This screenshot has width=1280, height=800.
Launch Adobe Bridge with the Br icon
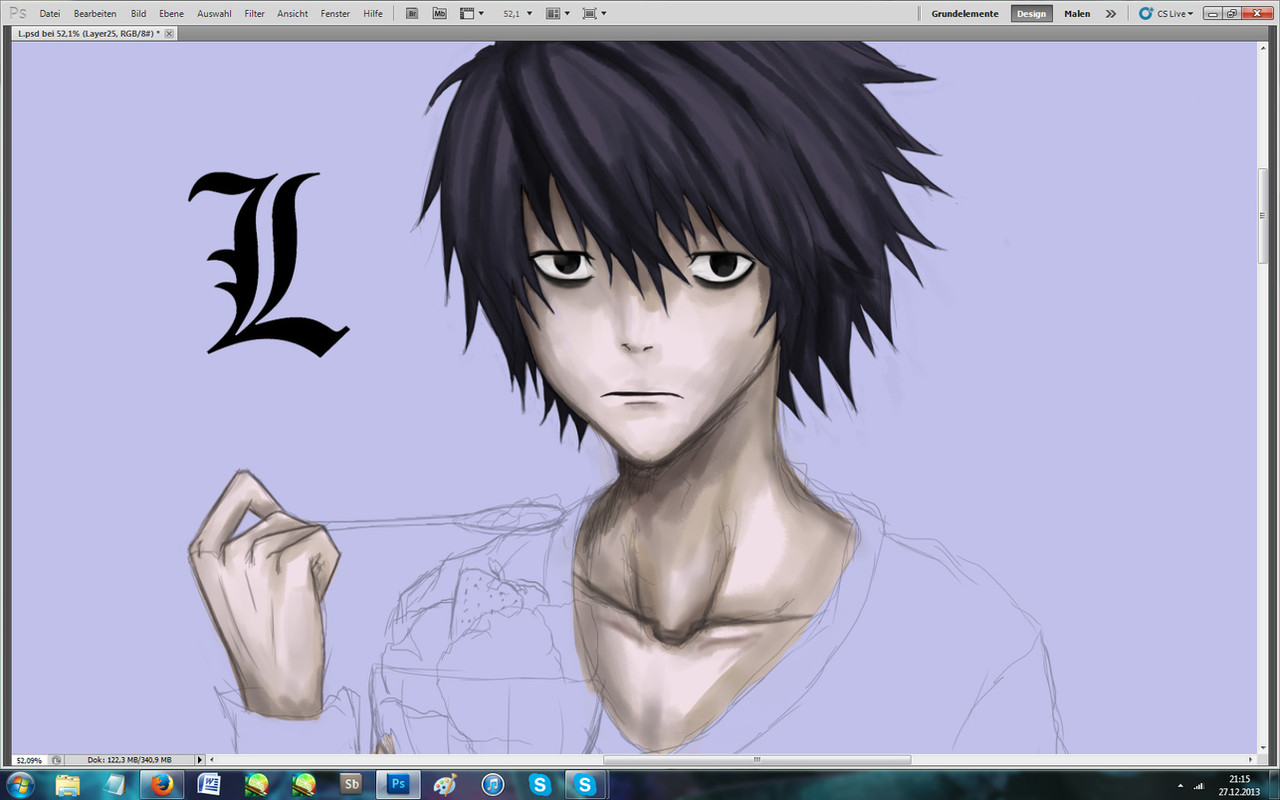[x=413, y=14]
